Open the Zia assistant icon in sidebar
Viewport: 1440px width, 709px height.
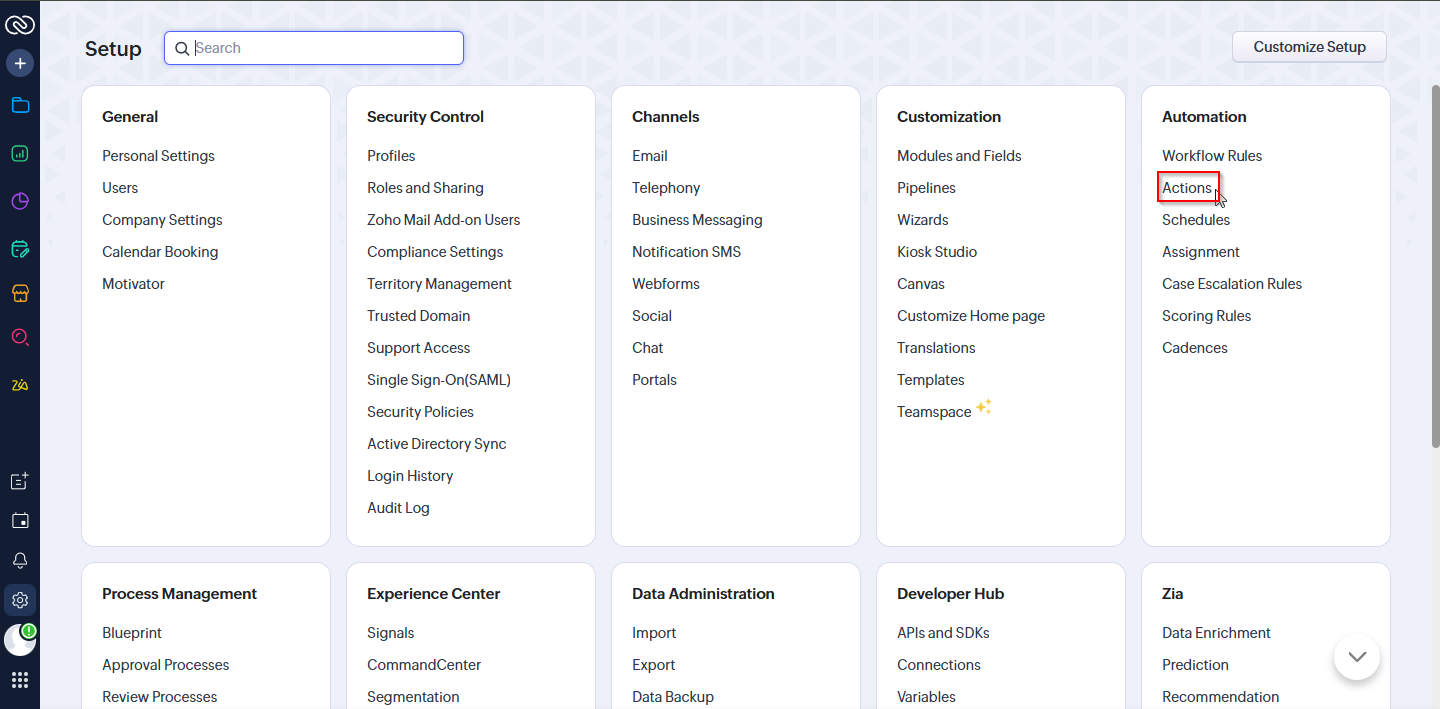[x=20, y=385]
